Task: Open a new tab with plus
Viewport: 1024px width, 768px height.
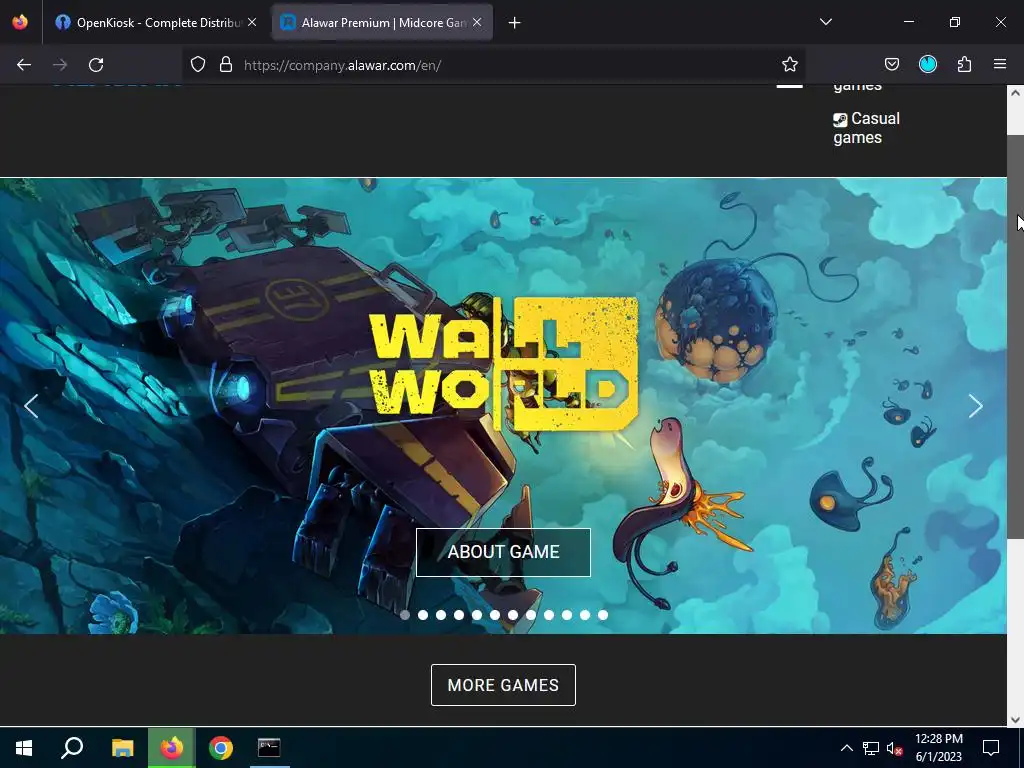Action: (515, 23)
